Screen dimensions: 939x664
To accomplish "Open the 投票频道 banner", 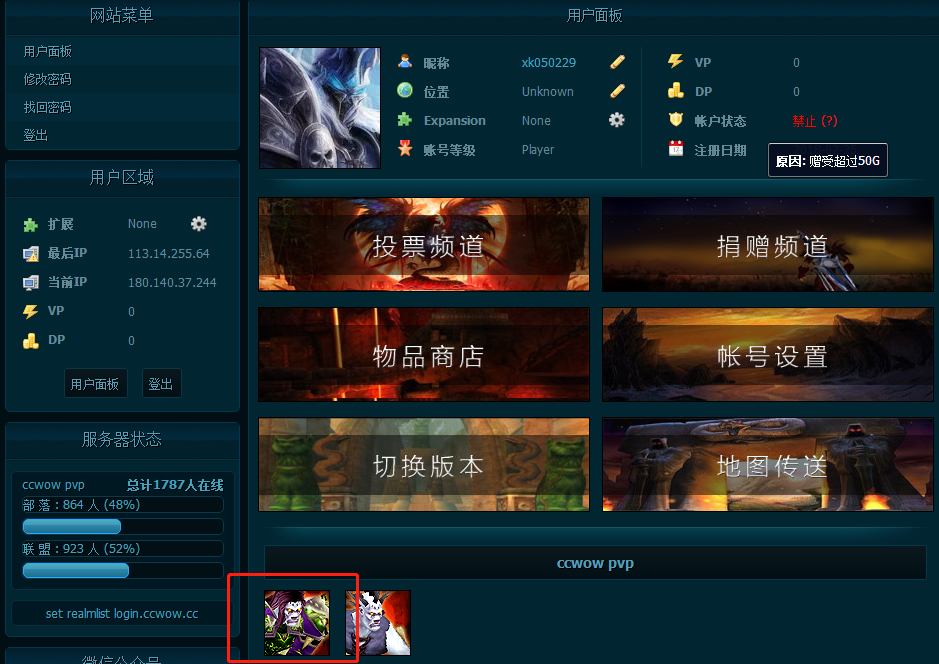I will pos(423,244).
